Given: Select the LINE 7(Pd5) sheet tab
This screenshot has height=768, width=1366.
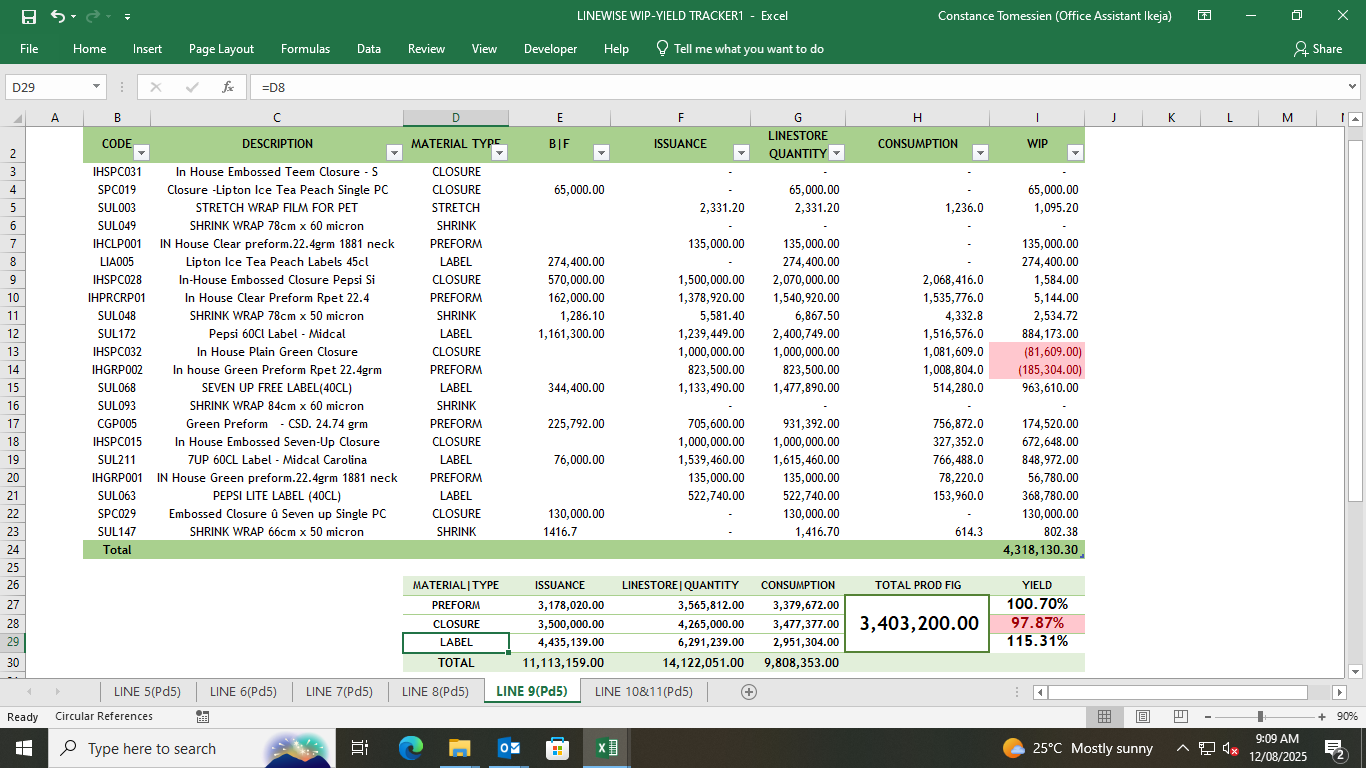Looking at the screenshot, I should tap(338, 690).
